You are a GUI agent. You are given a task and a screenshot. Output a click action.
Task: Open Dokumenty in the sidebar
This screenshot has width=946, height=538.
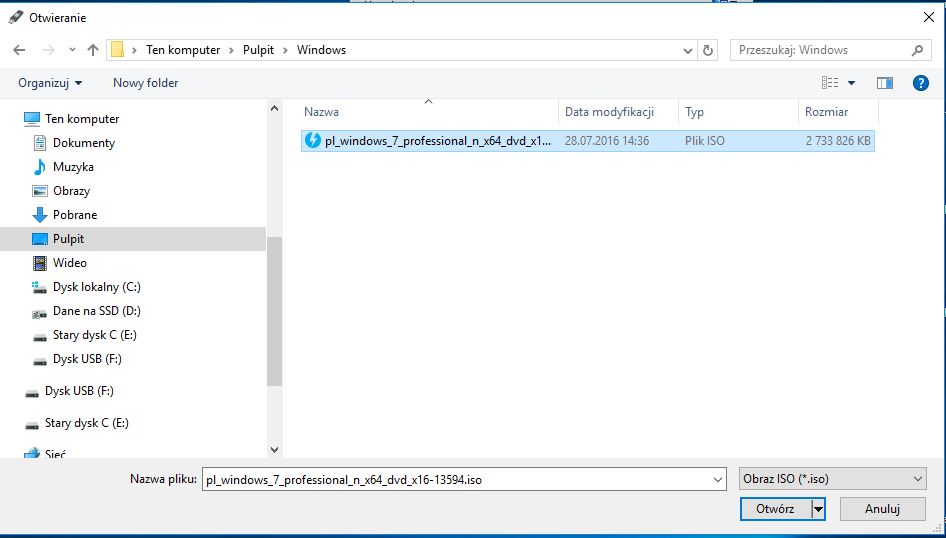click(x=84, y=143)
